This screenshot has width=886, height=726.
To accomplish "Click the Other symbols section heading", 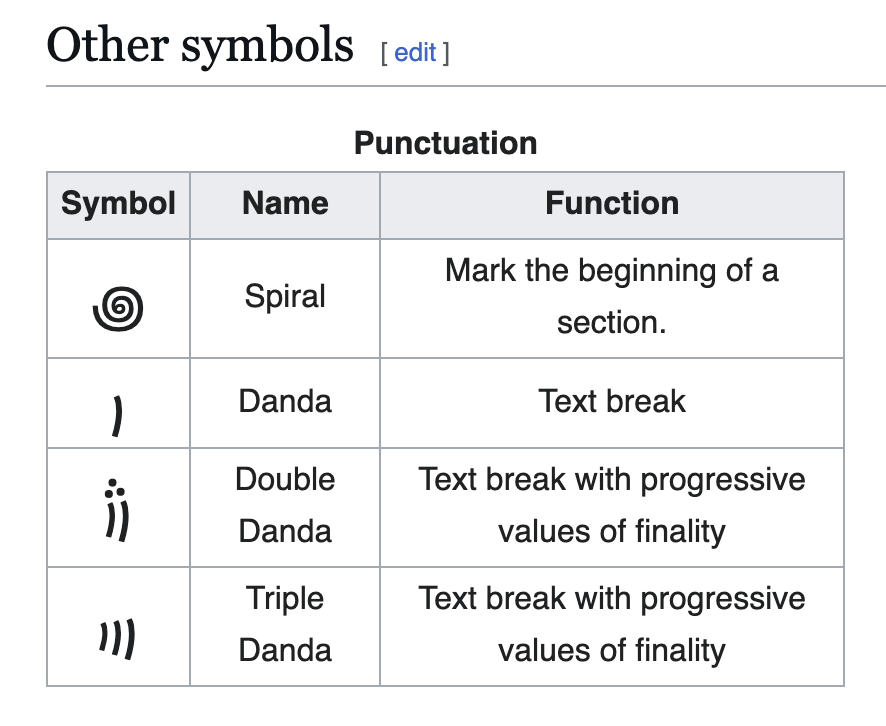I will click(200, 46).
